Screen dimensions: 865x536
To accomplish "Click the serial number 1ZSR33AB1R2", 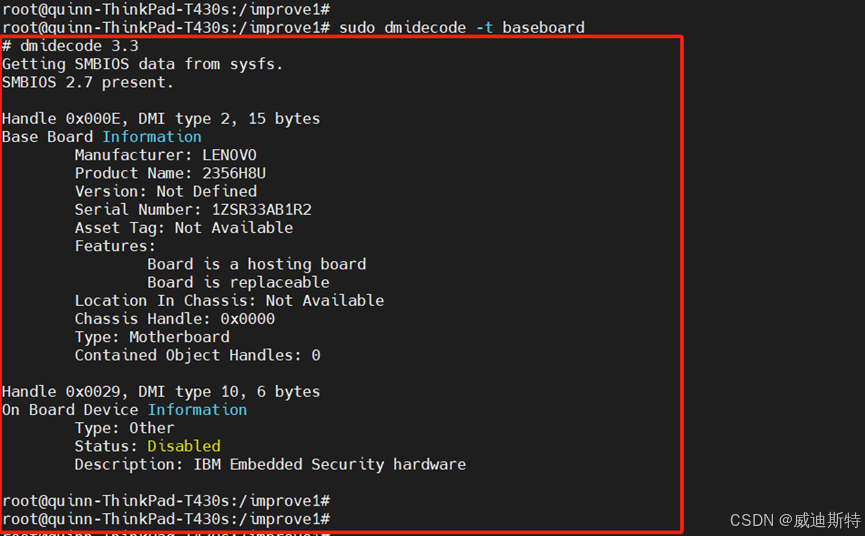I will (x=261, y=210).
